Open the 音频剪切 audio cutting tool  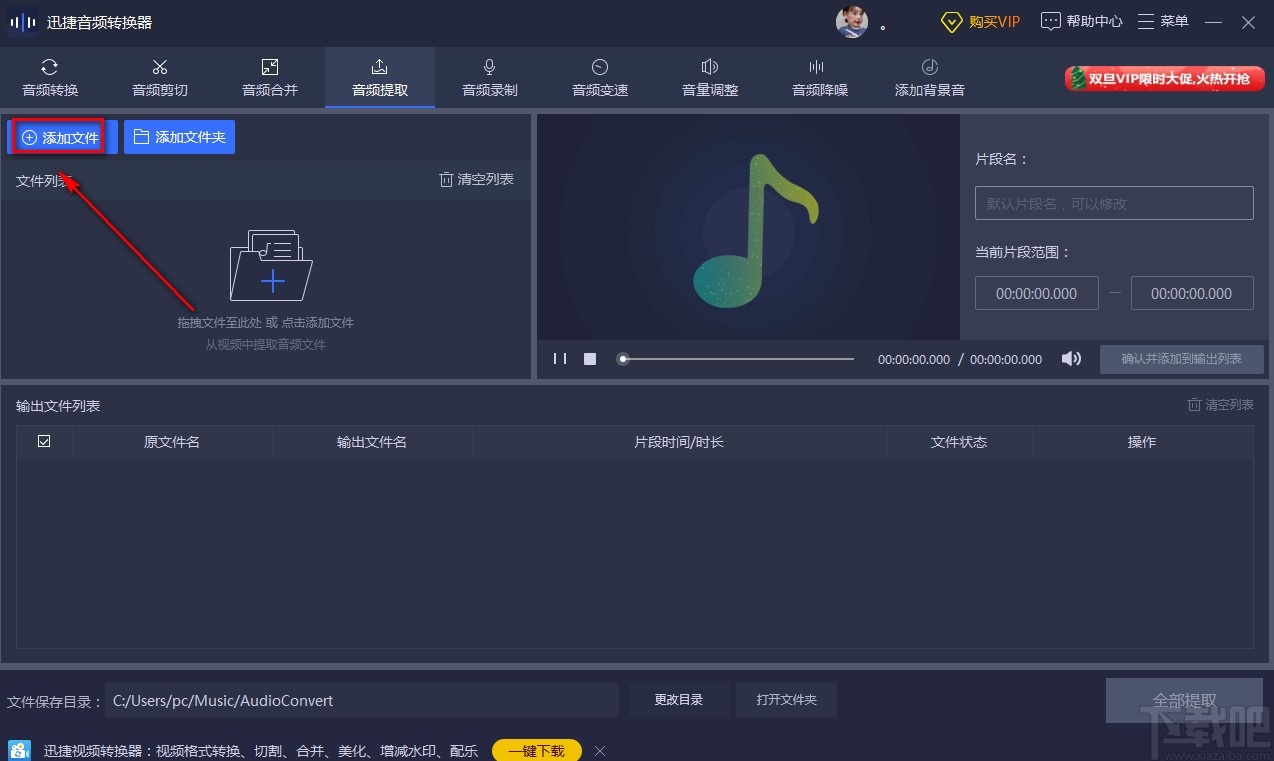(159, 77)
